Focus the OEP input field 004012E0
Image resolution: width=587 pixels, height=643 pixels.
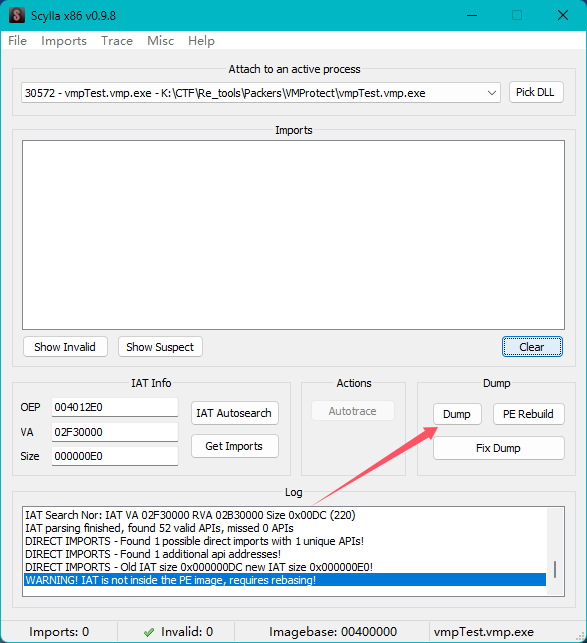pos(115,407)
